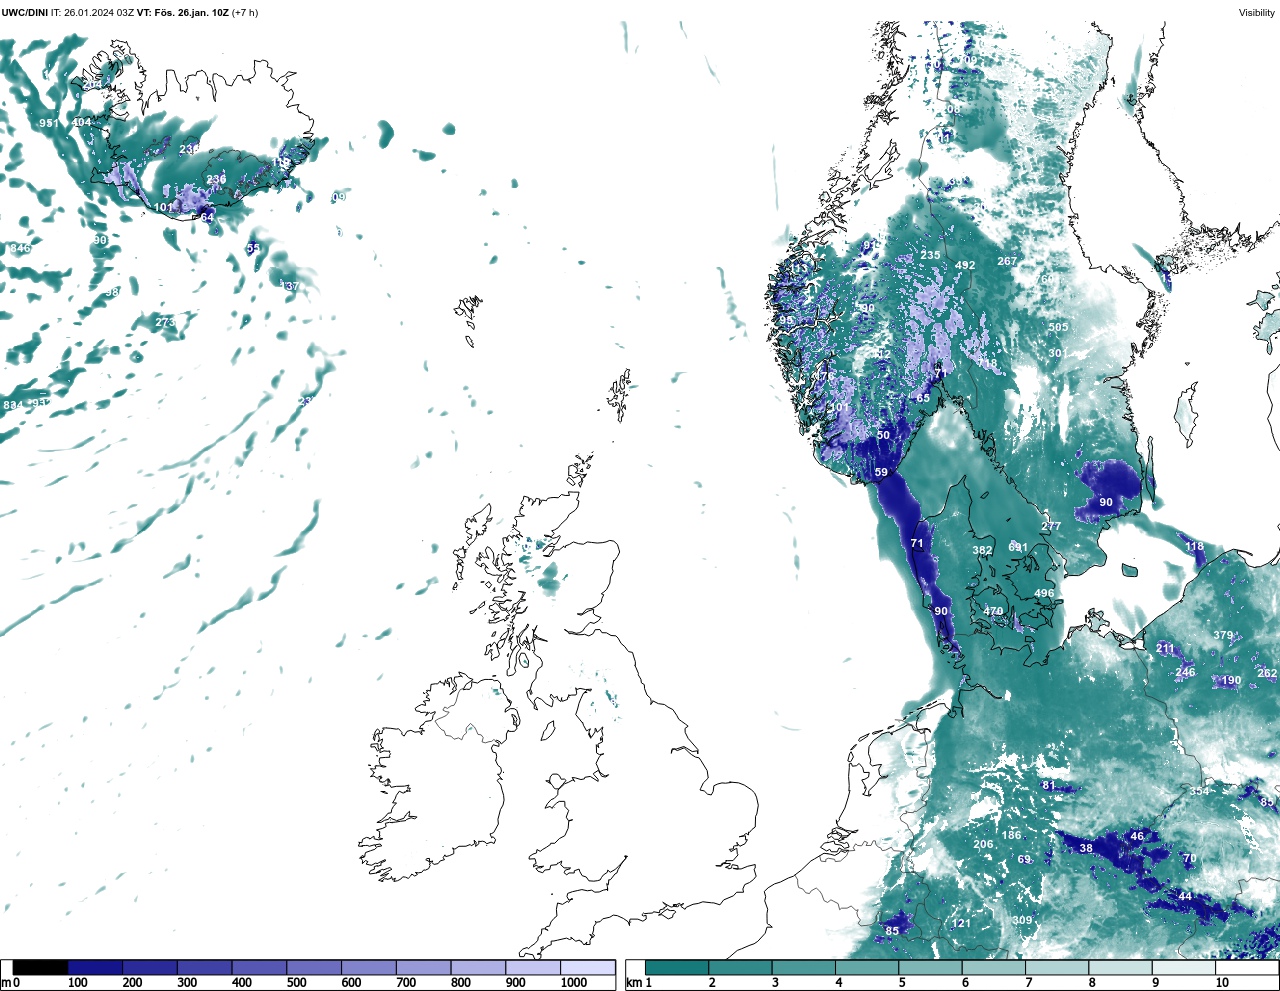Click the "81" value over Germany
This screenshot has height=991, width=1280.
coord(1049,785)
